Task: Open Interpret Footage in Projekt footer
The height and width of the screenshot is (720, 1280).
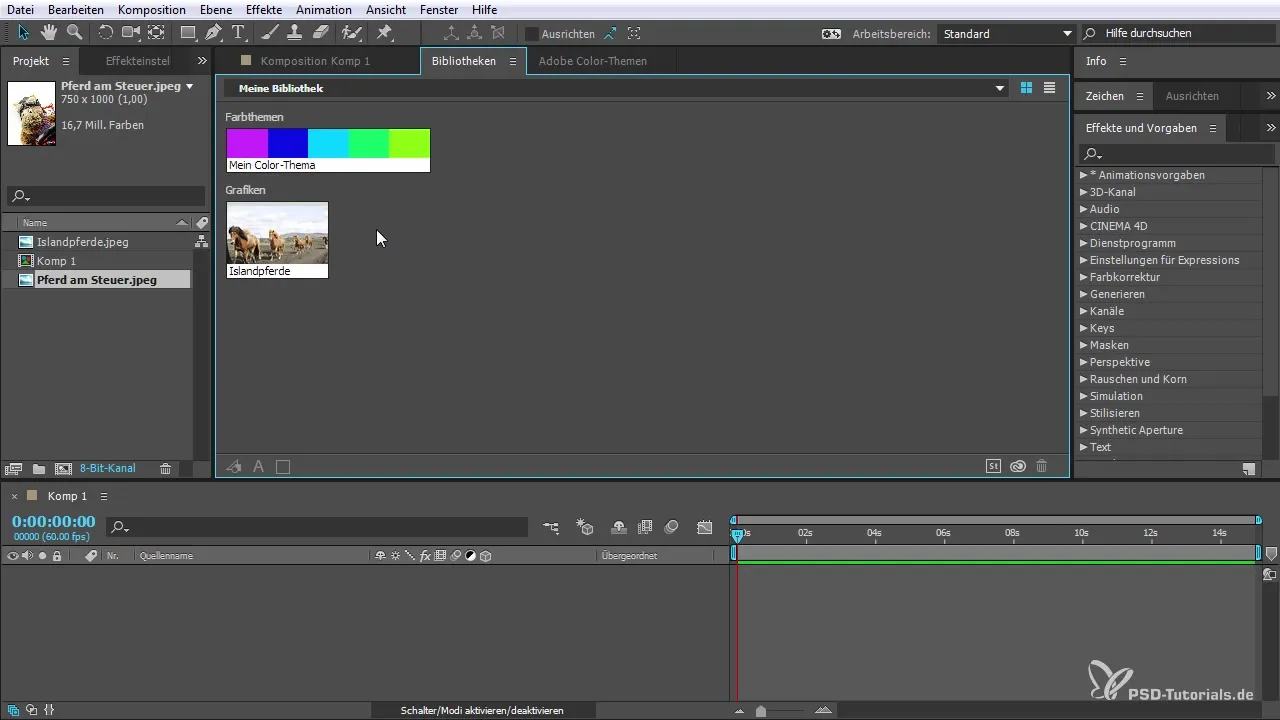Action: click(x=14, y=468)
